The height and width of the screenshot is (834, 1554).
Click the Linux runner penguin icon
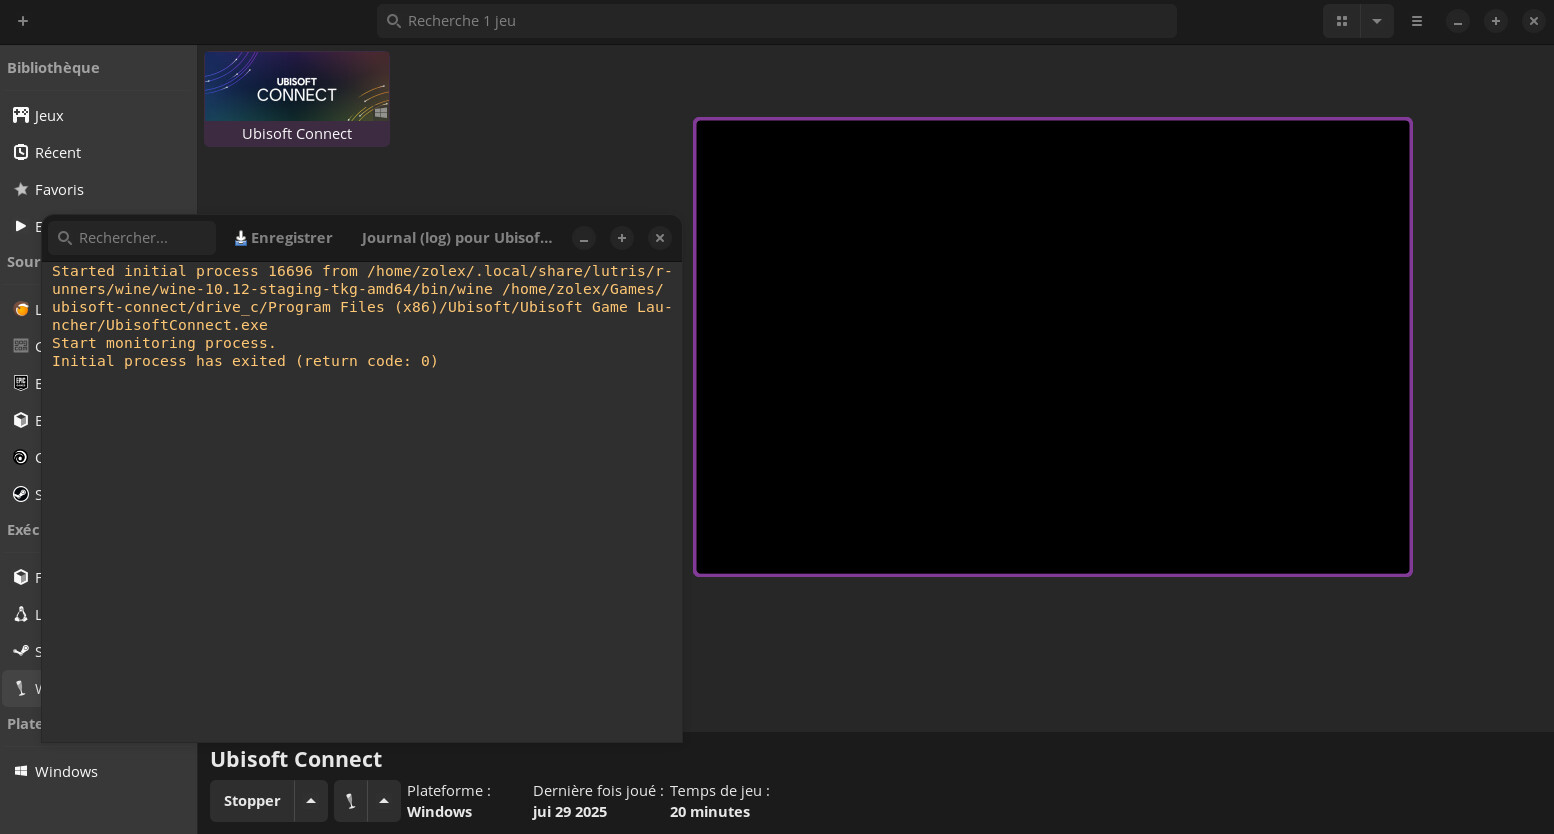21,614
